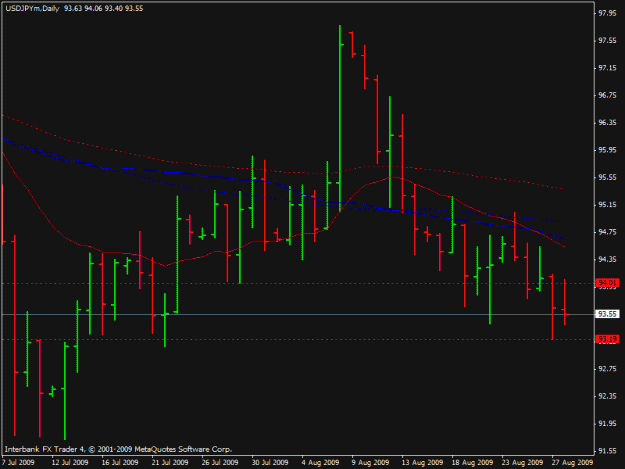625x469 pixels.
Task: Click the 95.95 price axis label
Action: click(607, 150)
